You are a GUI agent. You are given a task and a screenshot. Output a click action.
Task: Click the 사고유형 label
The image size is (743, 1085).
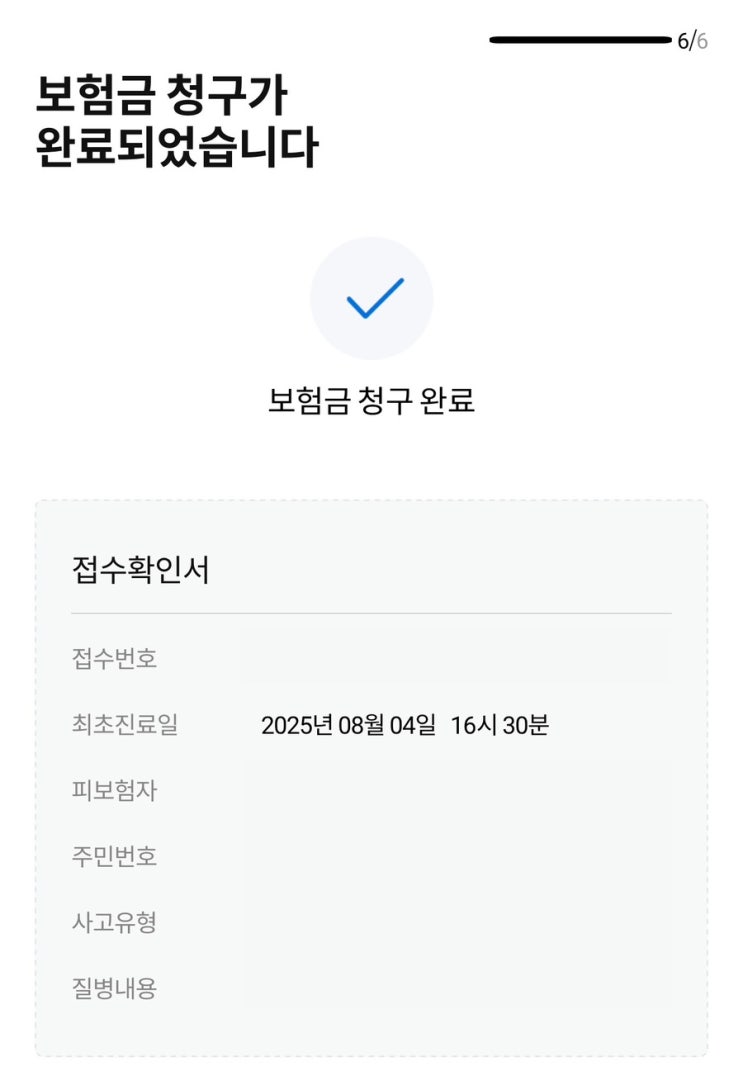pyautogui.click(x=114, y=922)
